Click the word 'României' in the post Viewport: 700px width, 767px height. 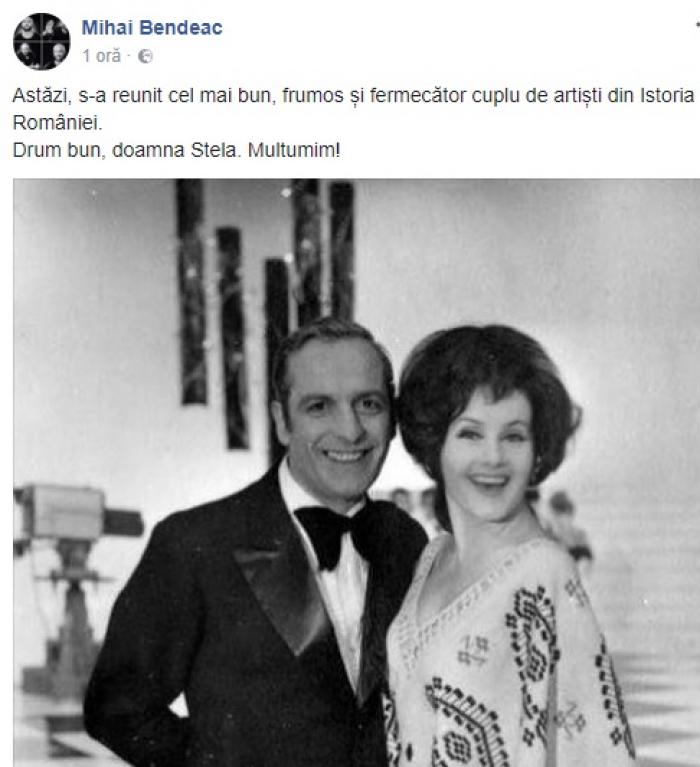pyautogui.click(x=58, y=123)
